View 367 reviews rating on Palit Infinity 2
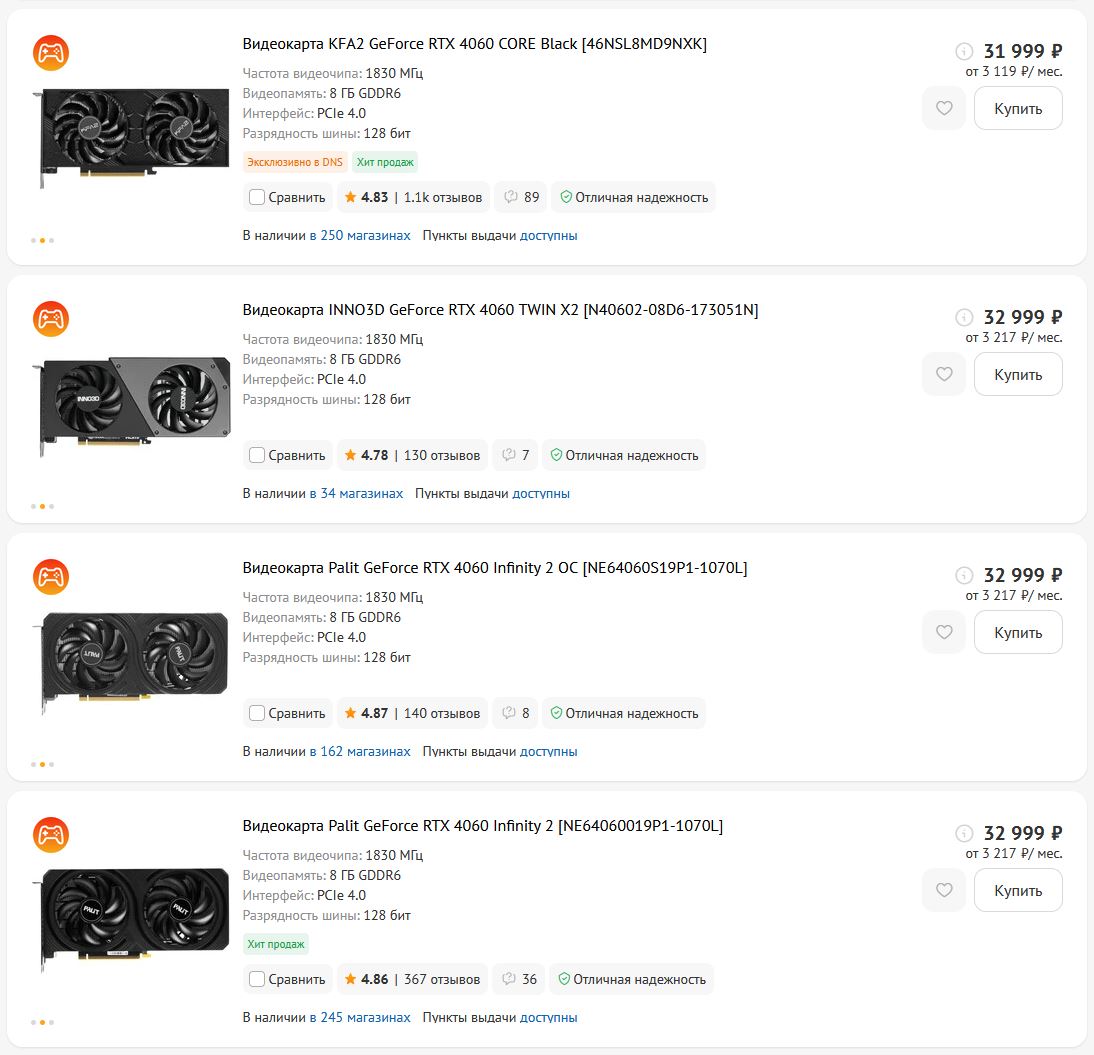Screen dimensions: 1094x1055 [412, 979]
